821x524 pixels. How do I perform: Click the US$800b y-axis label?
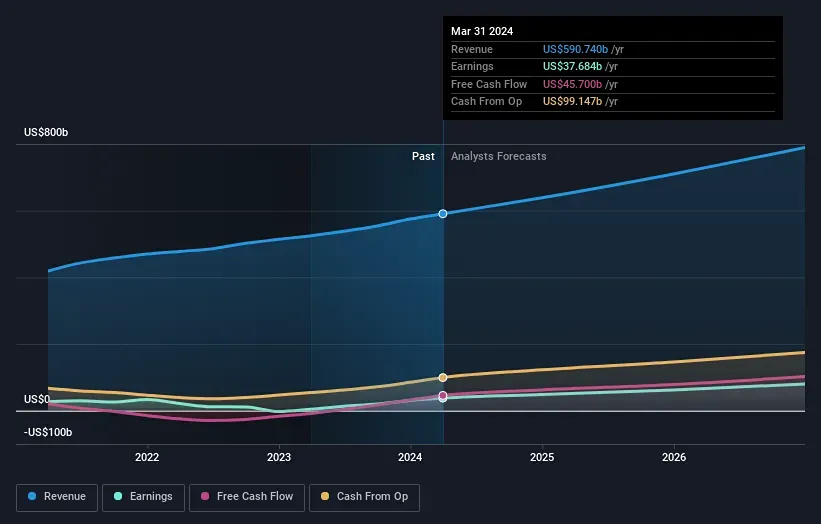[48, 133]
